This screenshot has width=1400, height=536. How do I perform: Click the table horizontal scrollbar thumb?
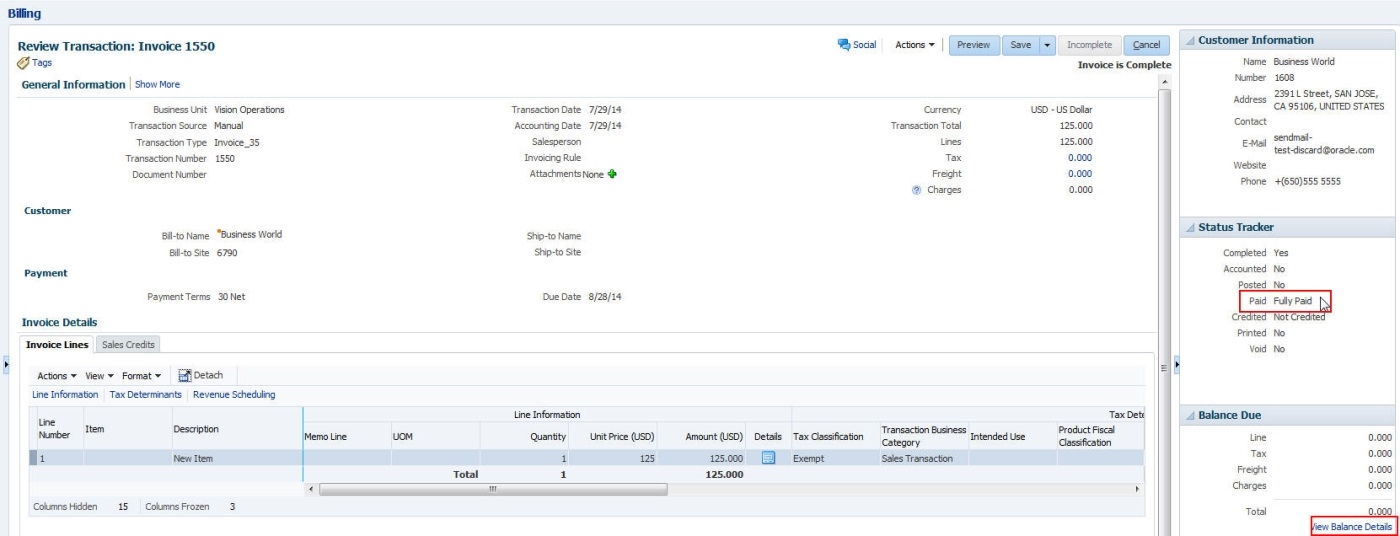tap(492, 489)
